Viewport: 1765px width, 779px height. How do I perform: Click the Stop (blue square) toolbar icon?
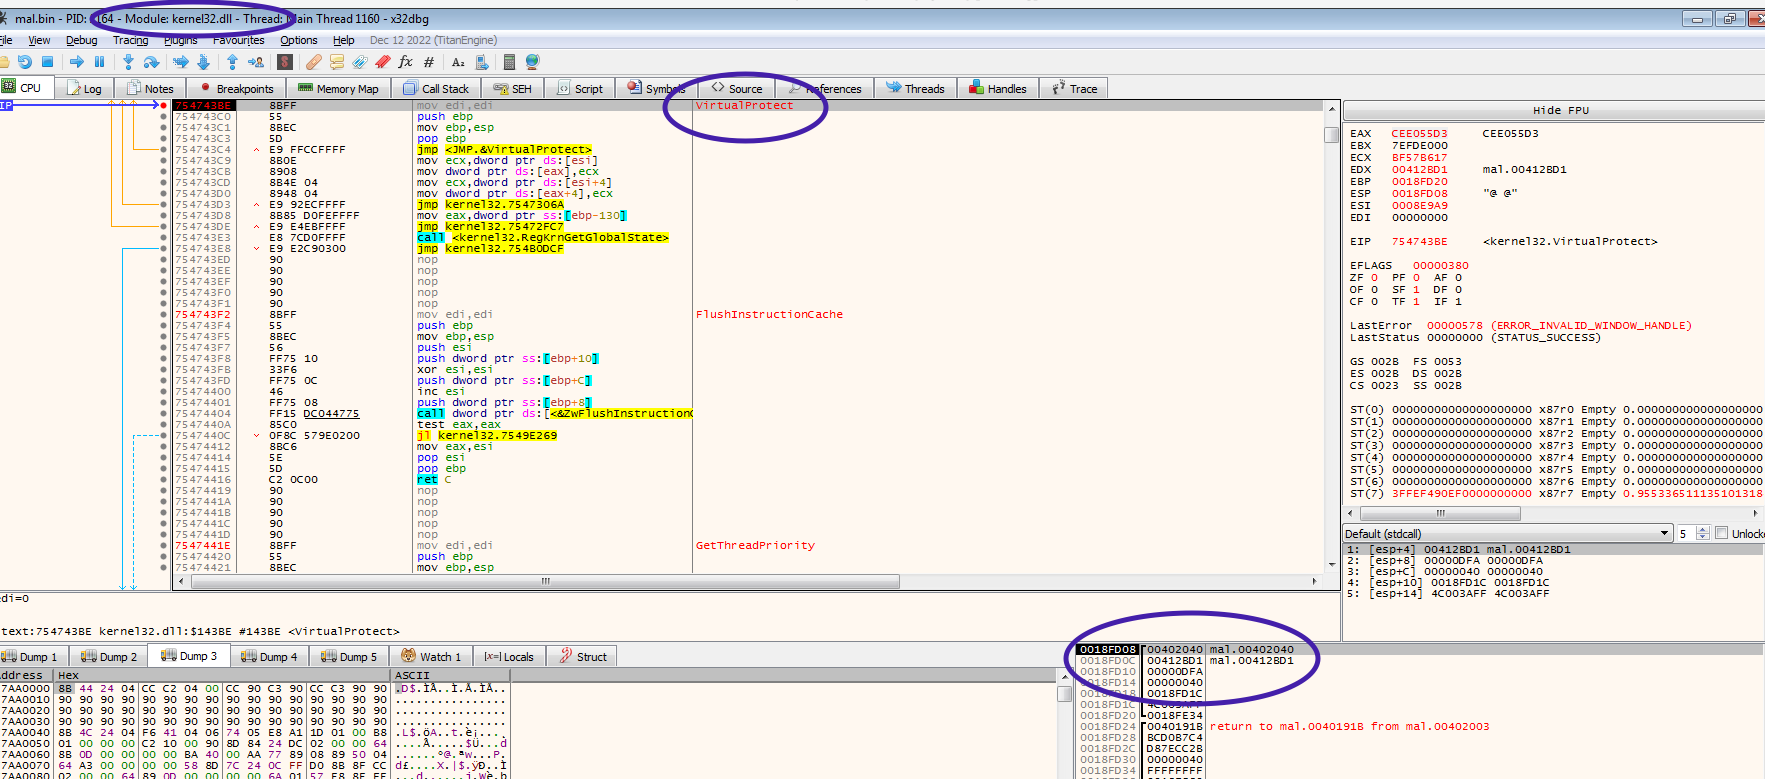[x=47, y=62]
